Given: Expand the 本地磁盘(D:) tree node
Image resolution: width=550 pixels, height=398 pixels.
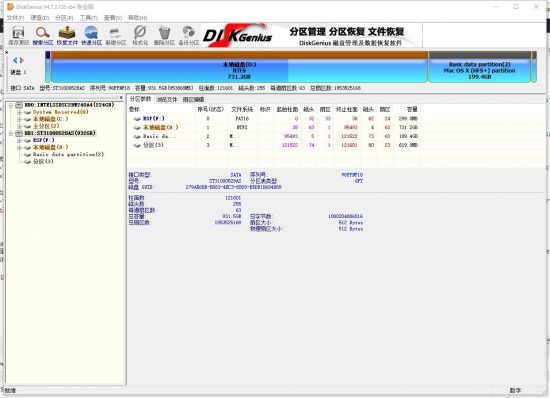Looking at the screenshot, I should click(19, 147).
